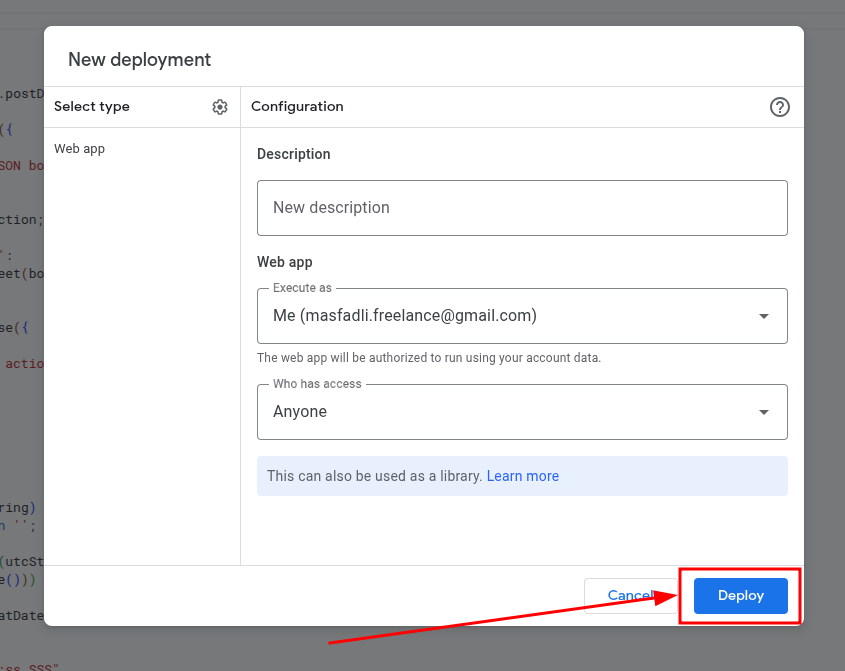
Task: Click the New deployment dialog title
Action: point(139,59)
